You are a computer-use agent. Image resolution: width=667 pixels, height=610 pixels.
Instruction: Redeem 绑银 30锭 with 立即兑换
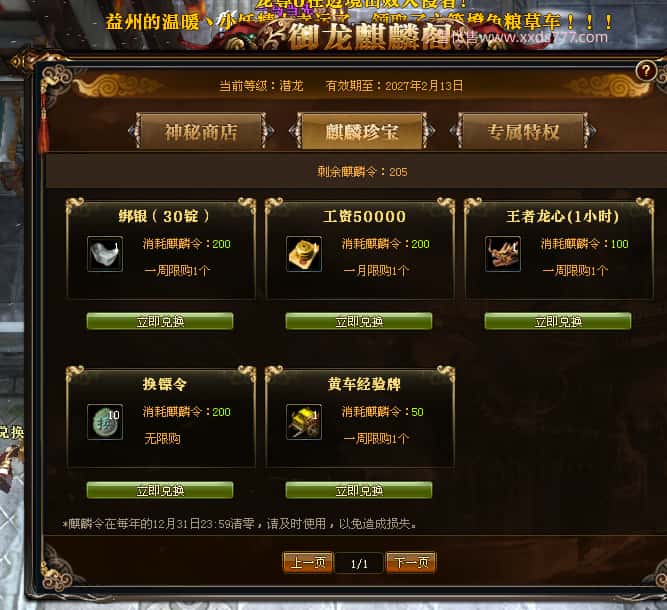(160, 322)
